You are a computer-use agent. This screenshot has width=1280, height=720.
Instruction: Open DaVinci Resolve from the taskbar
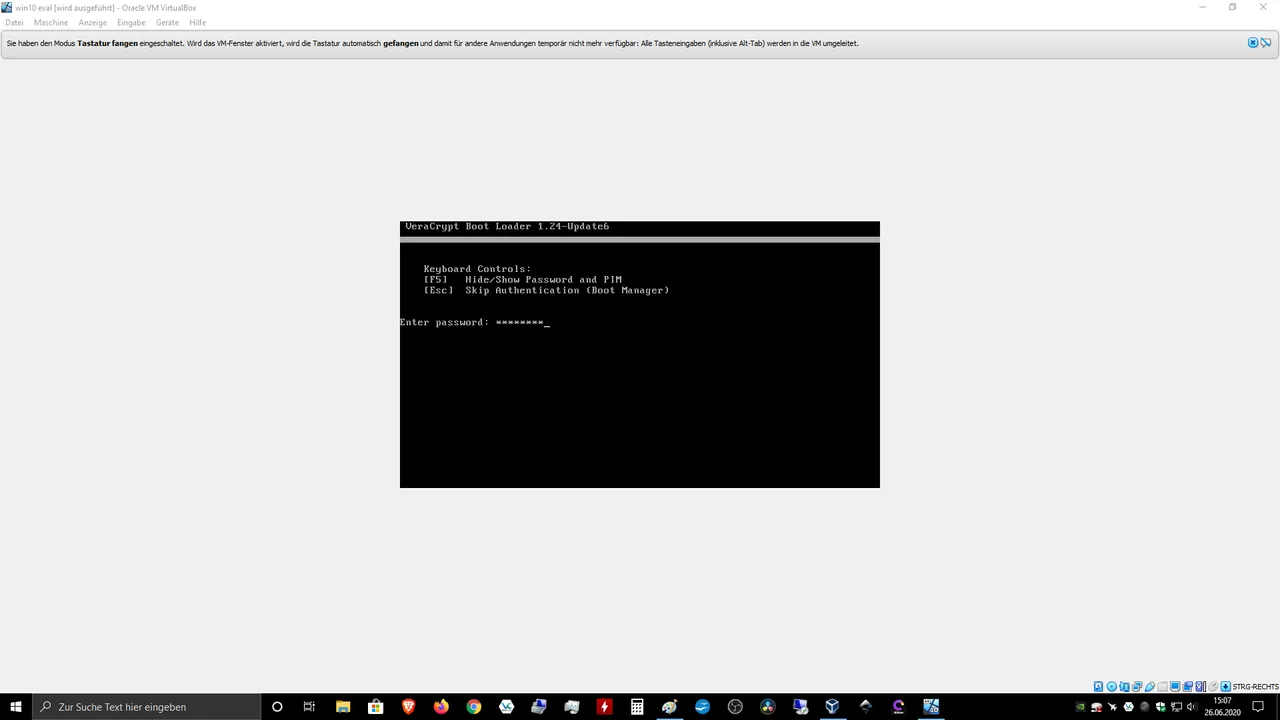[768, 707]
